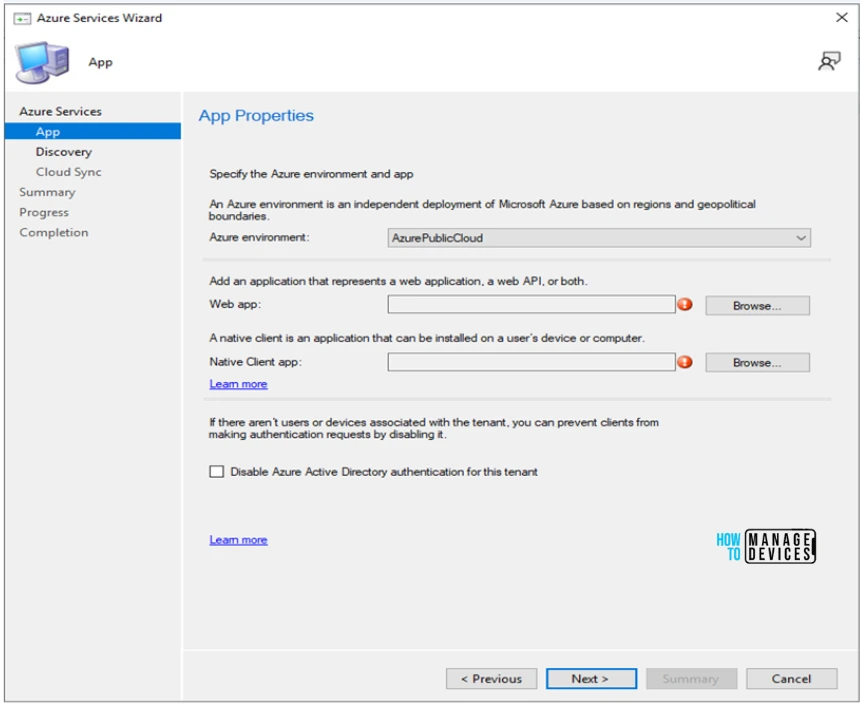Open Learn more link under Native Client app
Viewport: 860px width, 704px height.
click(x=239, y=384)
